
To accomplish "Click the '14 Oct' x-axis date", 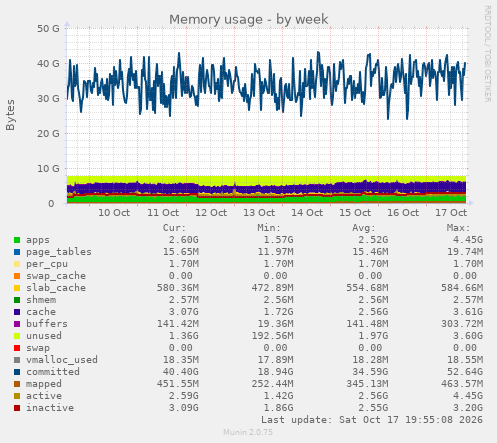I will (x=307, y=213).
